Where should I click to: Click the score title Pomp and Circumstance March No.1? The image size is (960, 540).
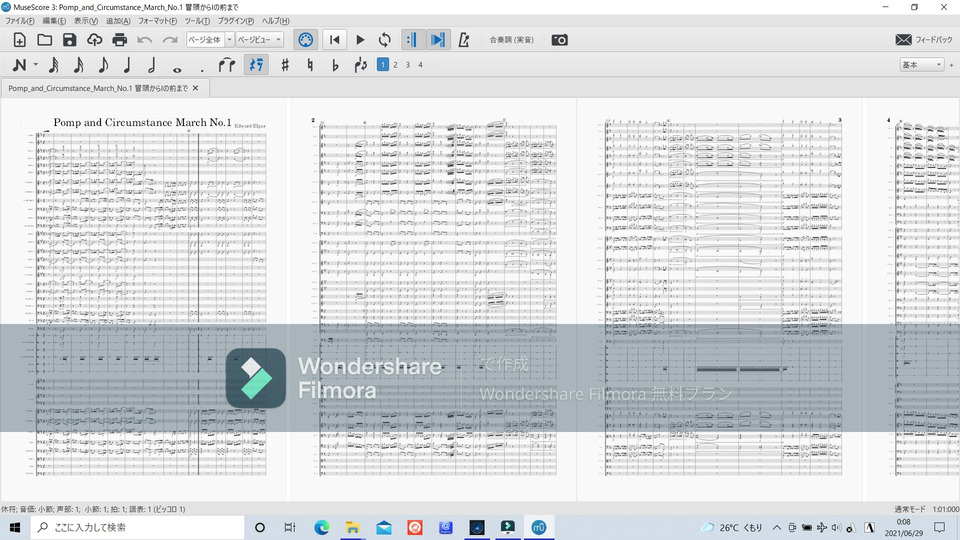pyautogui.click(x=142, y=122)
